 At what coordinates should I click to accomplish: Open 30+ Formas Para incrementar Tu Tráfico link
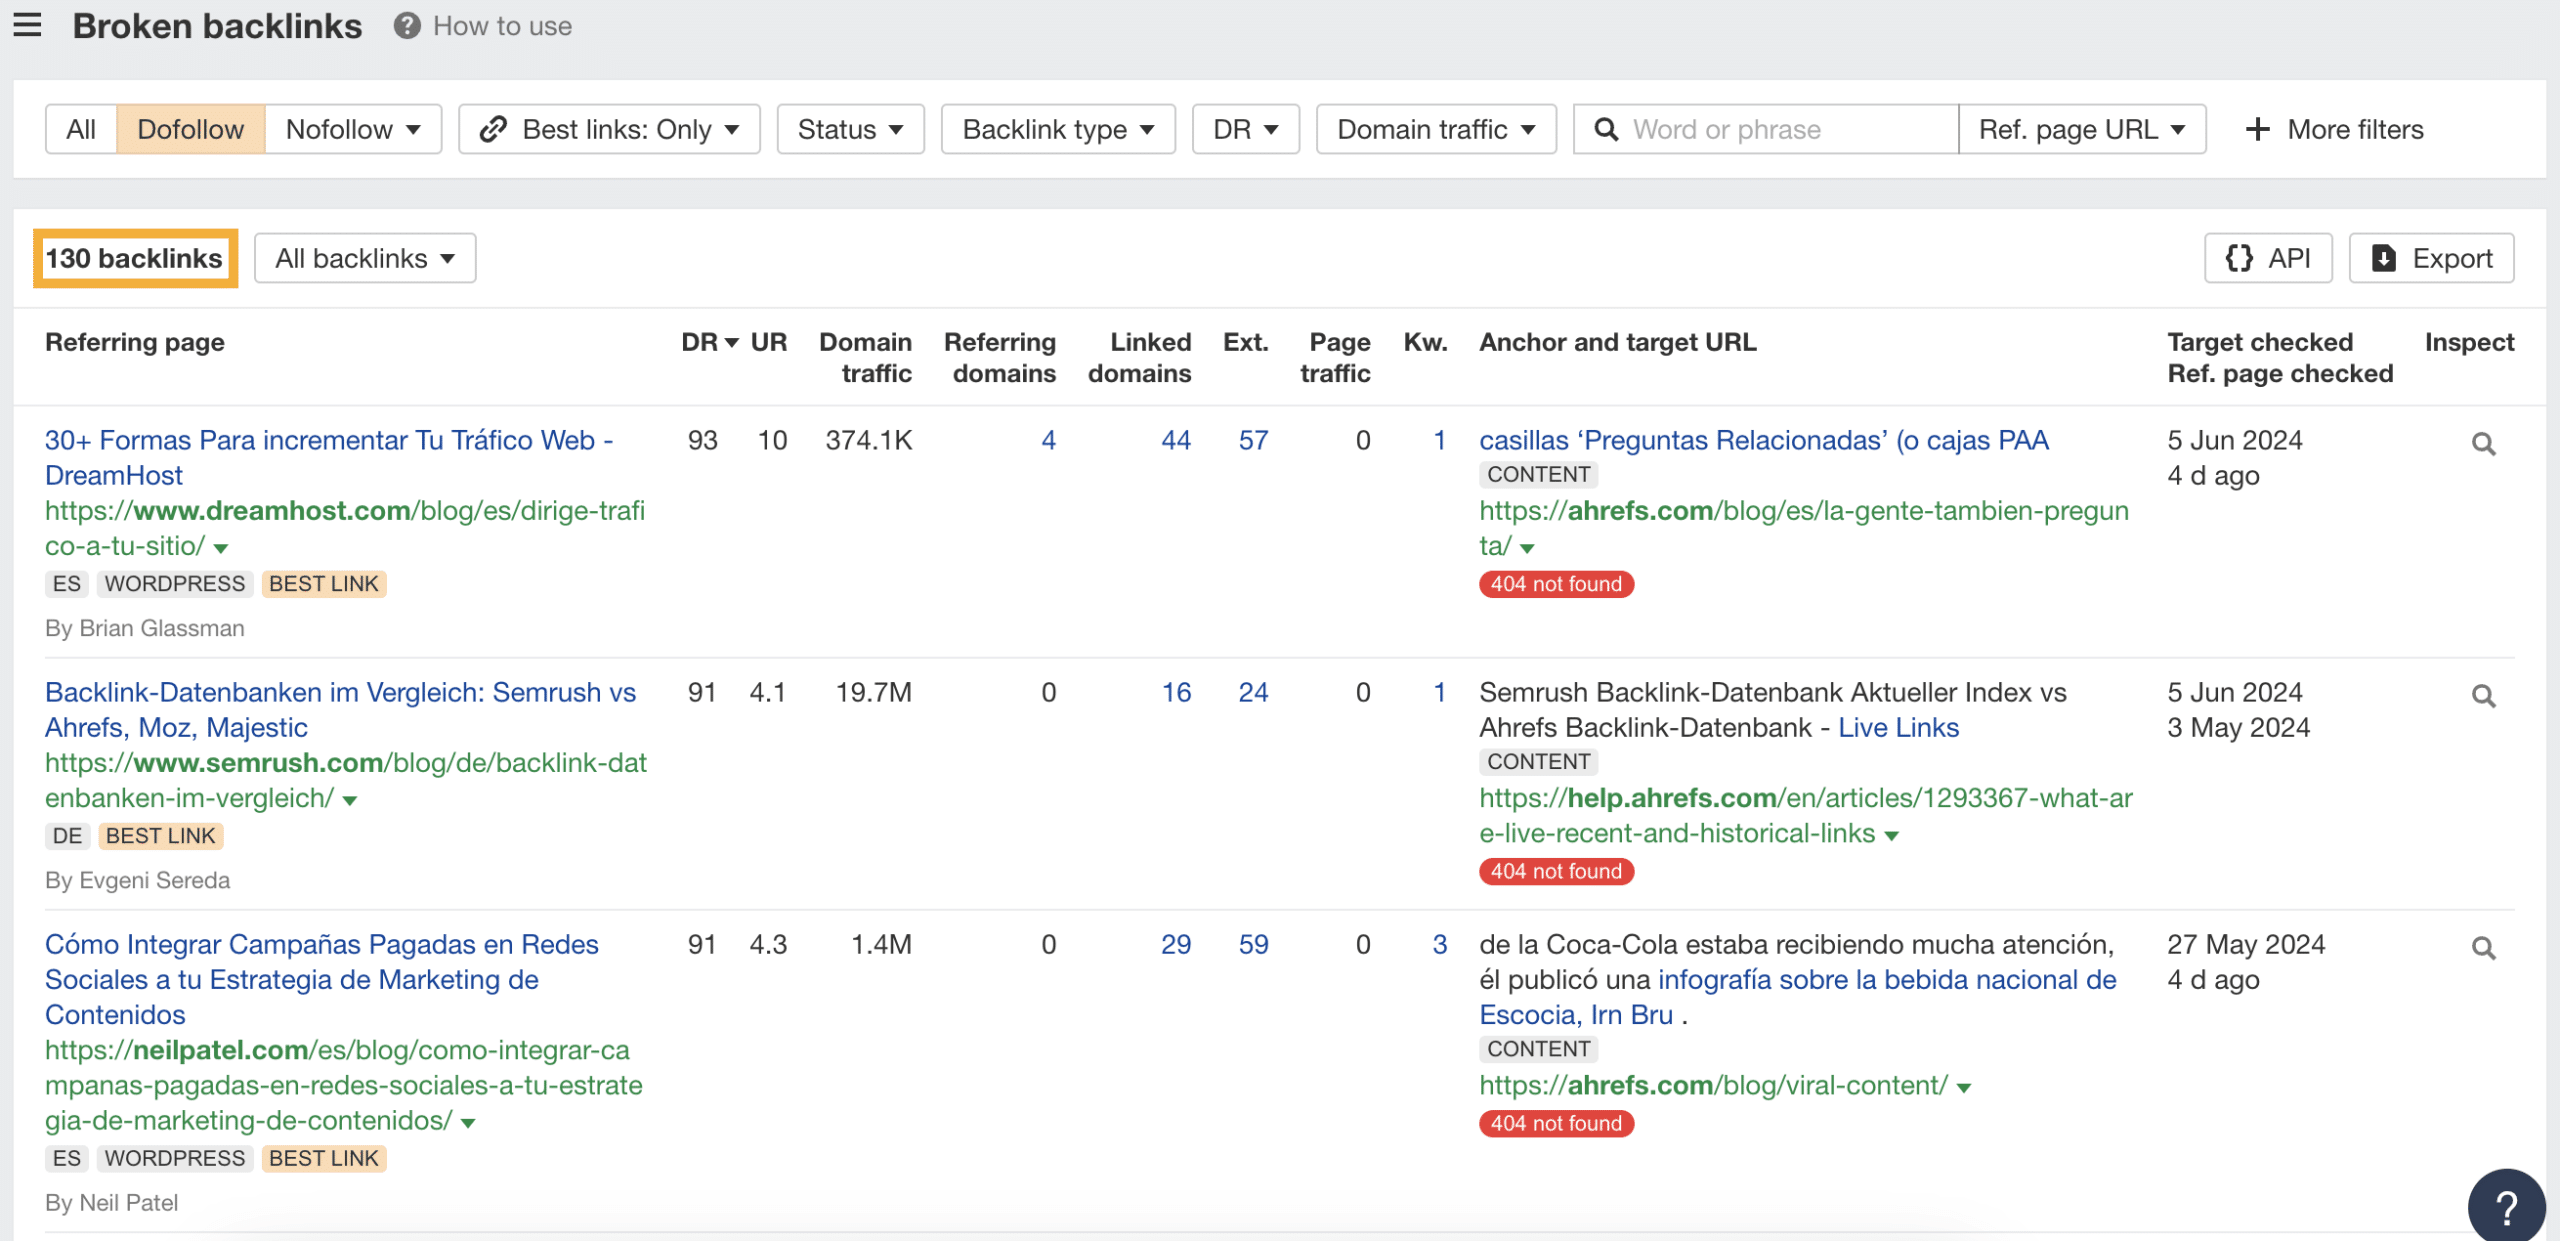329,458
